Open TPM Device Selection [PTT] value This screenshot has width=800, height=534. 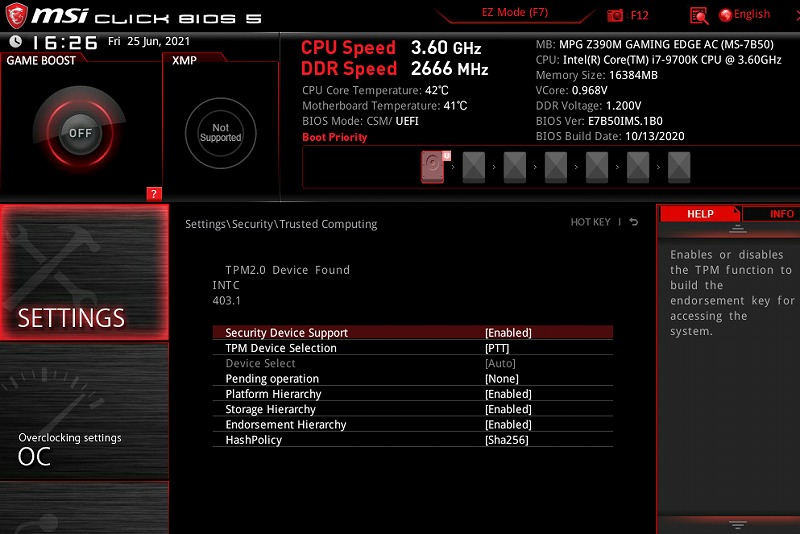[497, 348]
